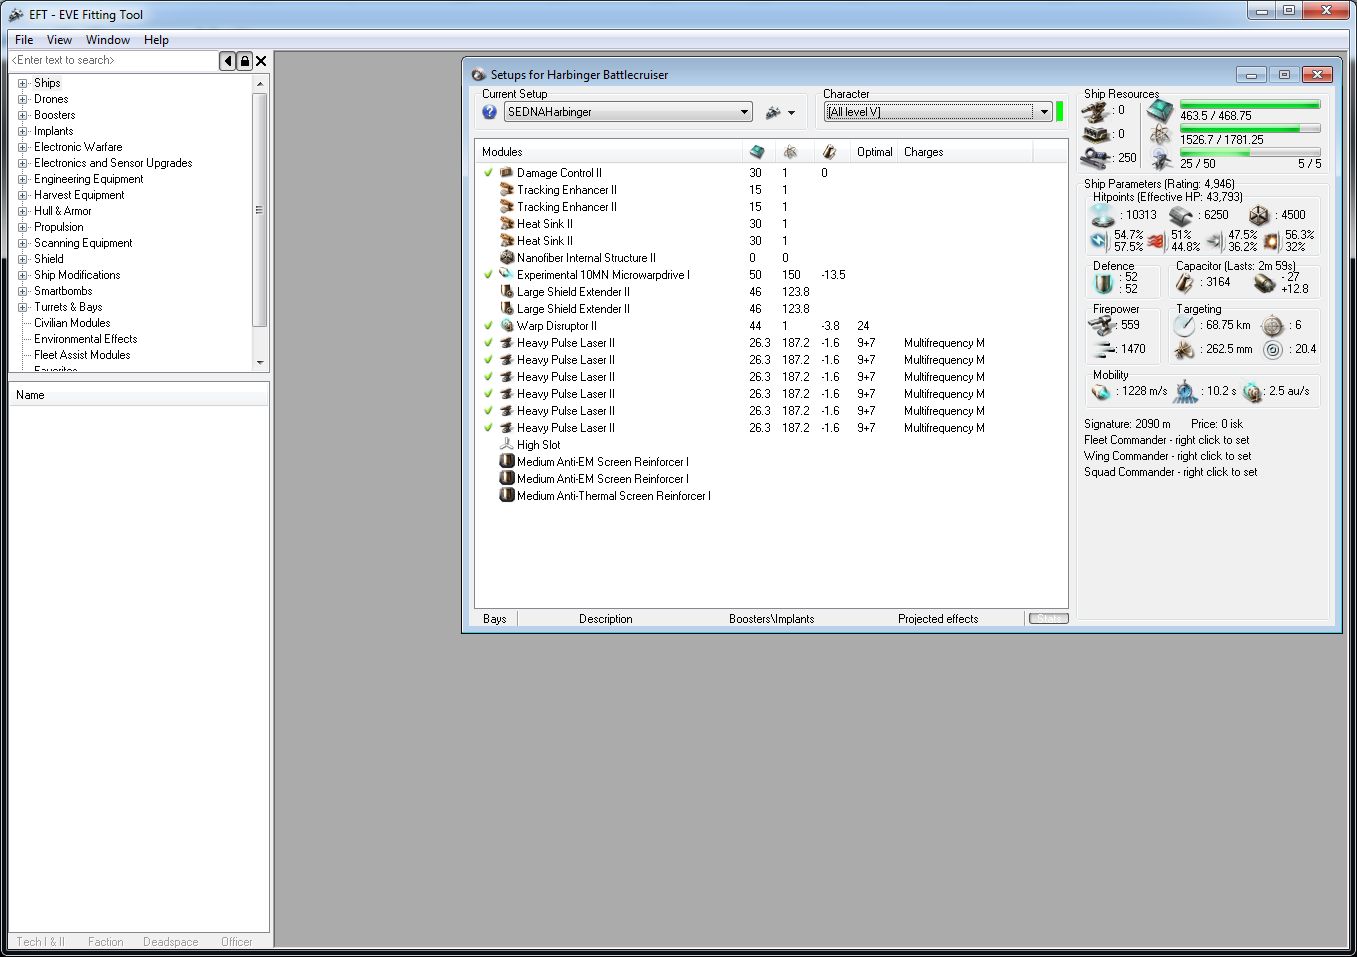This screenshot has height=957, width=1357.
Task: Switch to the Description tab
Action: click(605, 619)
